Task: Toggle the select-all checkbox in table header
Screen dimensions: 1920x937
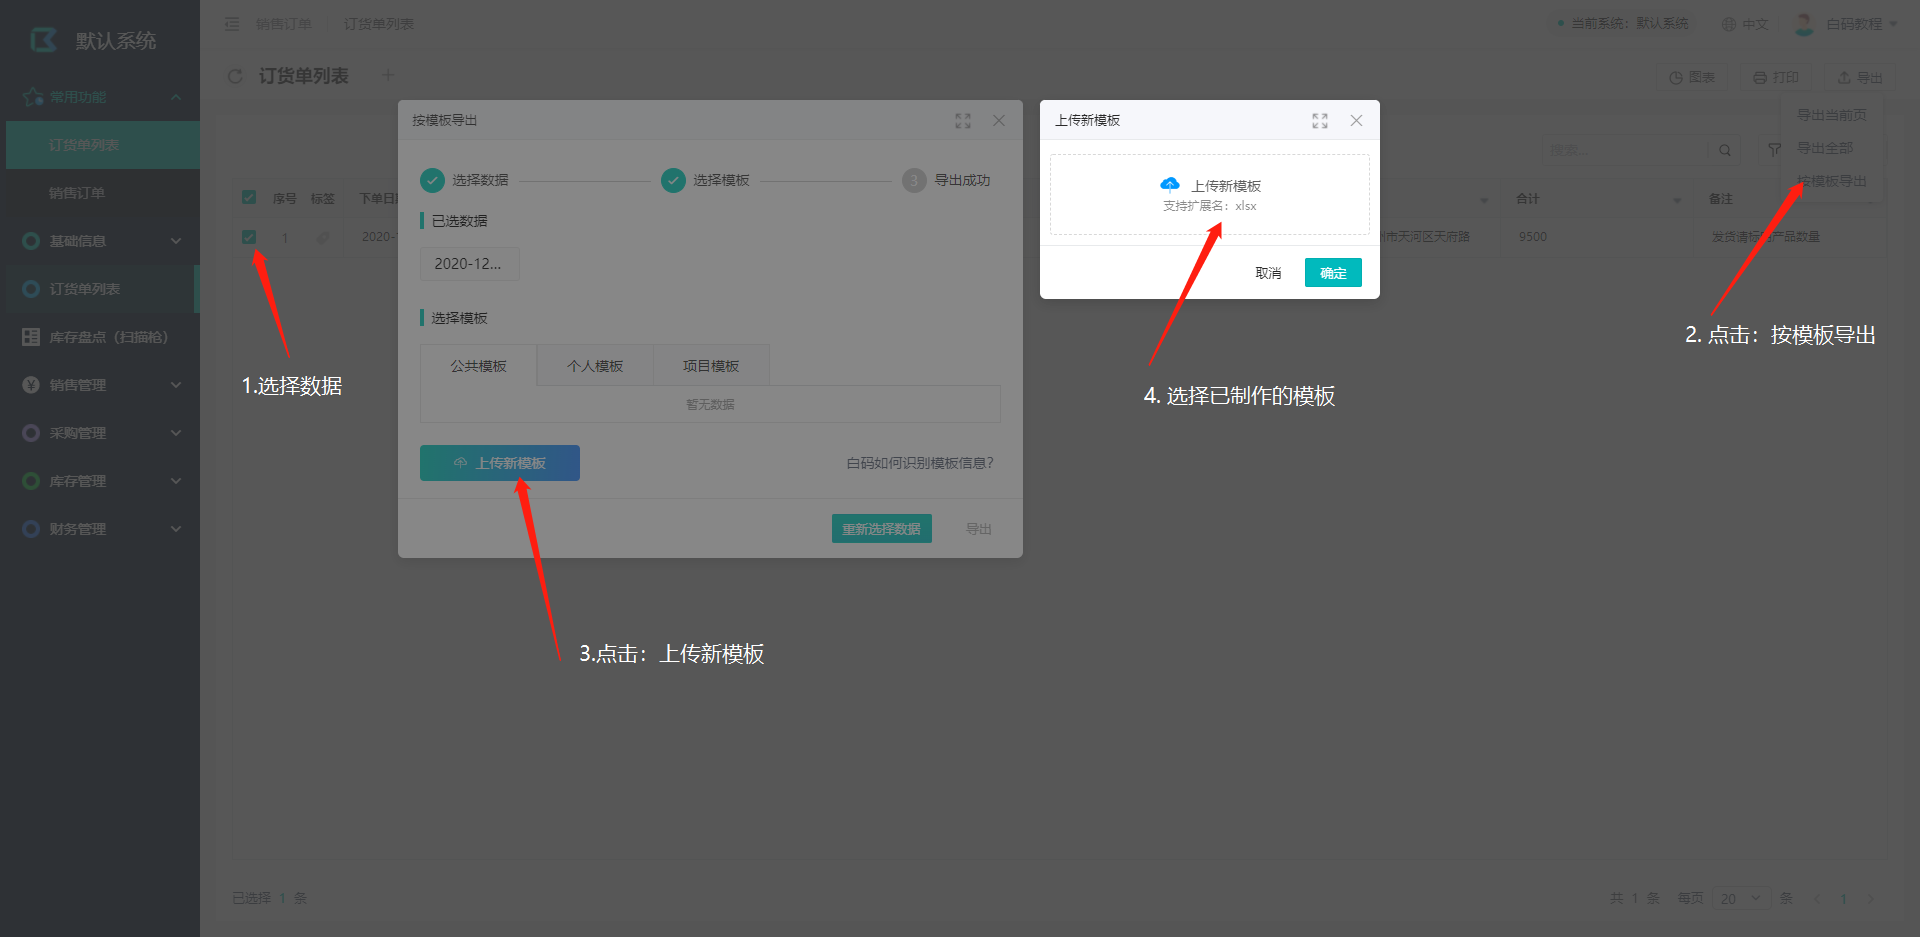Action: point(249,197)
